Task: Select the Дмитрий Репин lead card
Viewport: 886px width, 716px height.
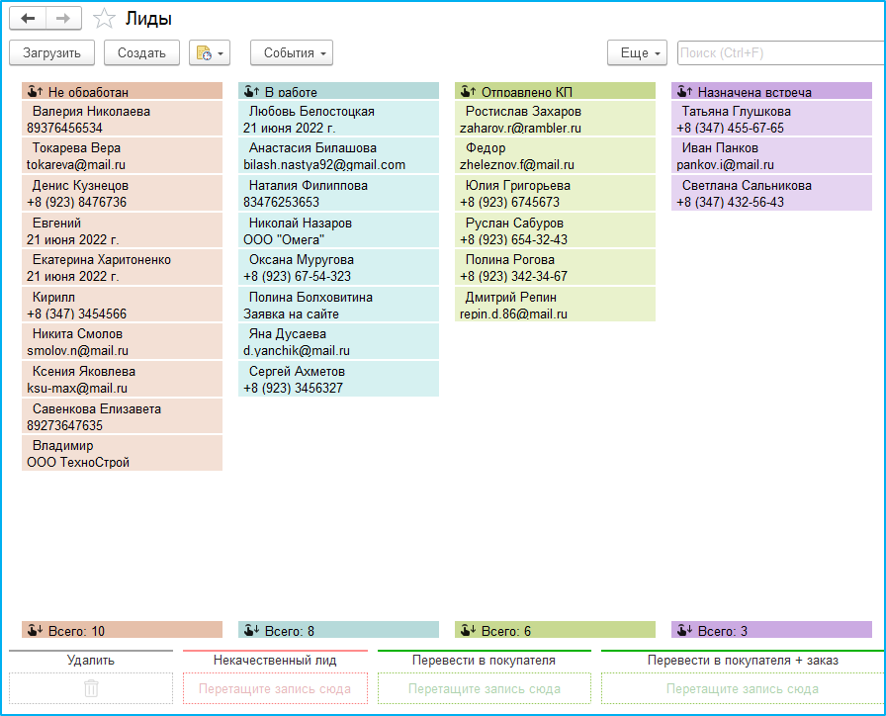Action: click(x=555, y=304)
